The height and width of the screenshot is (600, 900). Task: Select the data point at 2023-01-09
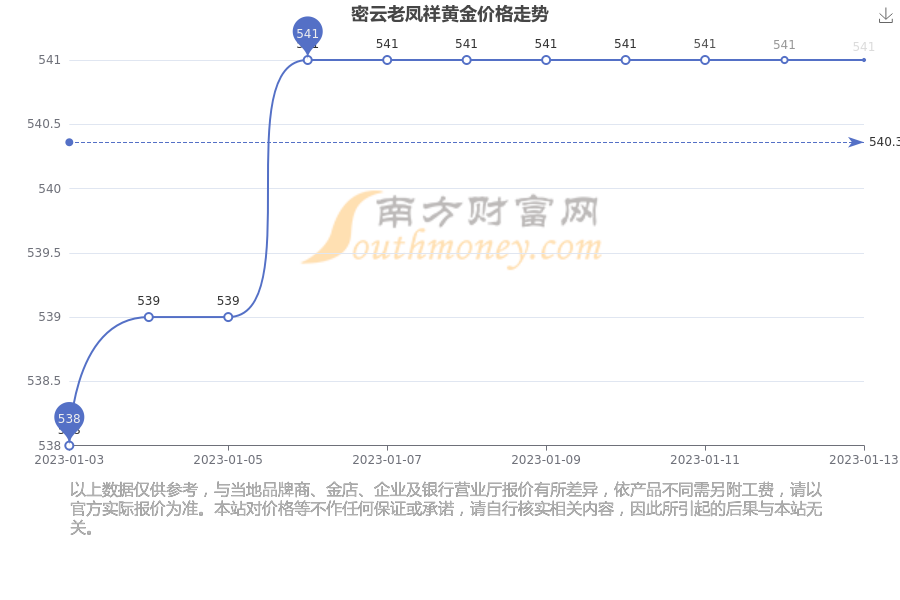click(x=546, y=60)
